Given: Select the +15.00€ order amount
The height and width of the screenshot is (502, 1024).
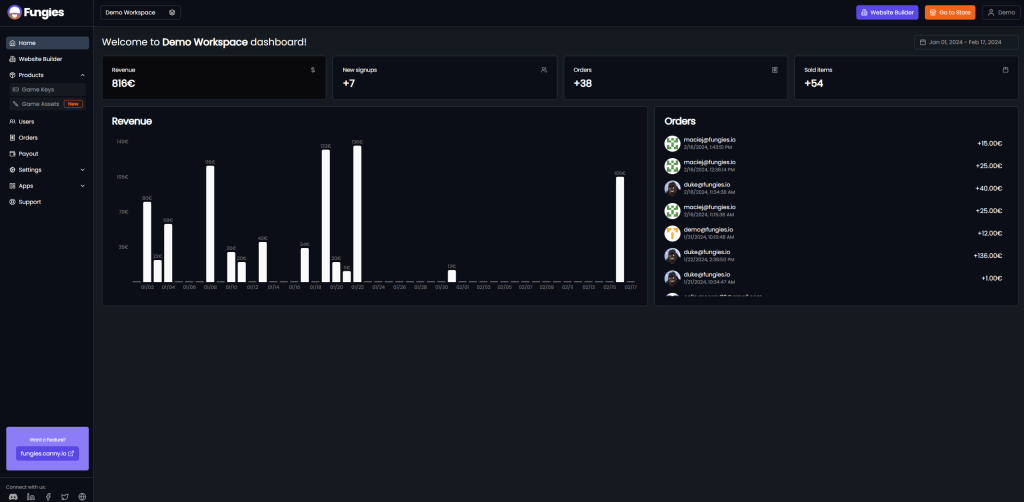Looking at the screenshot, I should click(989, 144).
